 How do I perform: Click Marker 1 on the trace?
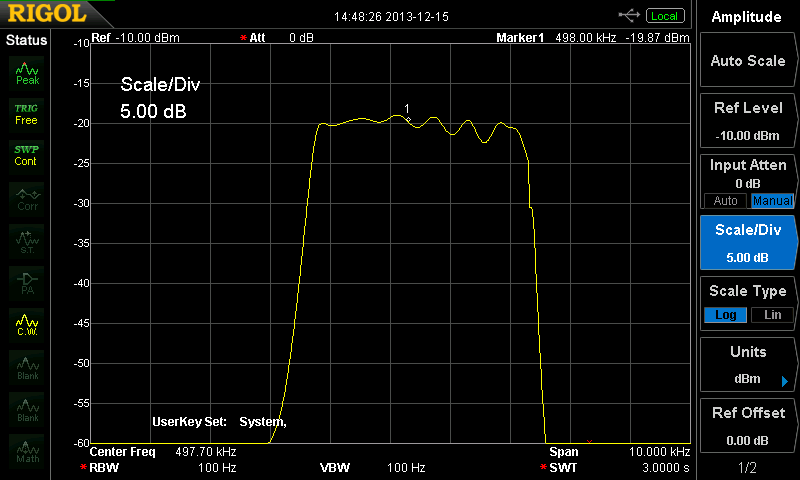point(408,119)
